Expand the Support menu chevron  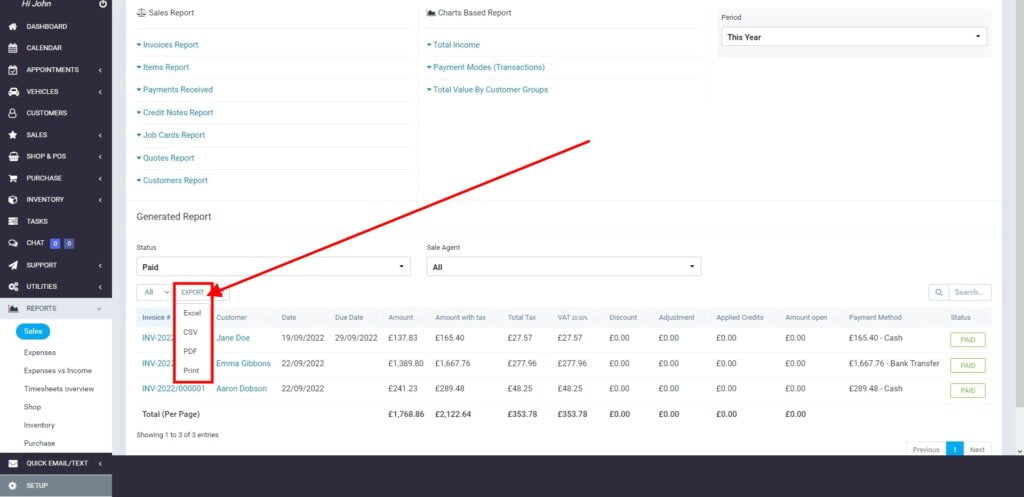100,266
